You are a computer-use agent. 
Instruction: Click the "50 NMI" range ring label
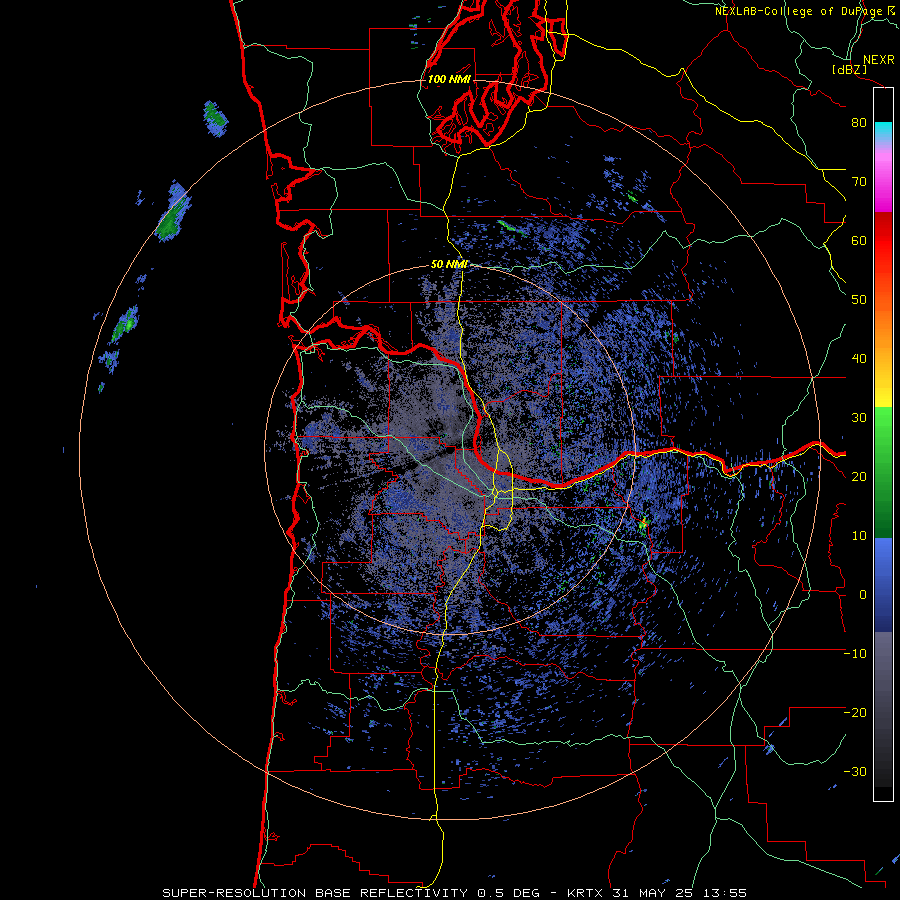[449, 265]
